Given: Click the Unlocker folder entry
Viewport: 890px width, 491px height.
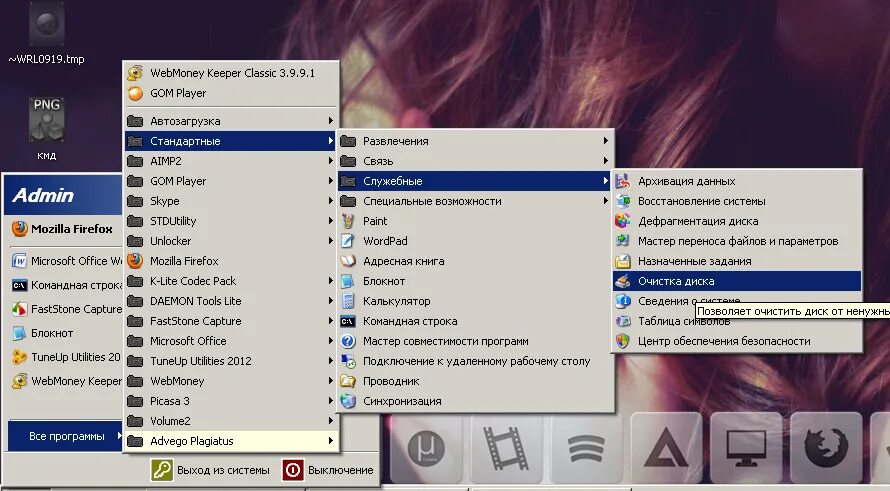Looking at the screenshot, I should (230, 241).
